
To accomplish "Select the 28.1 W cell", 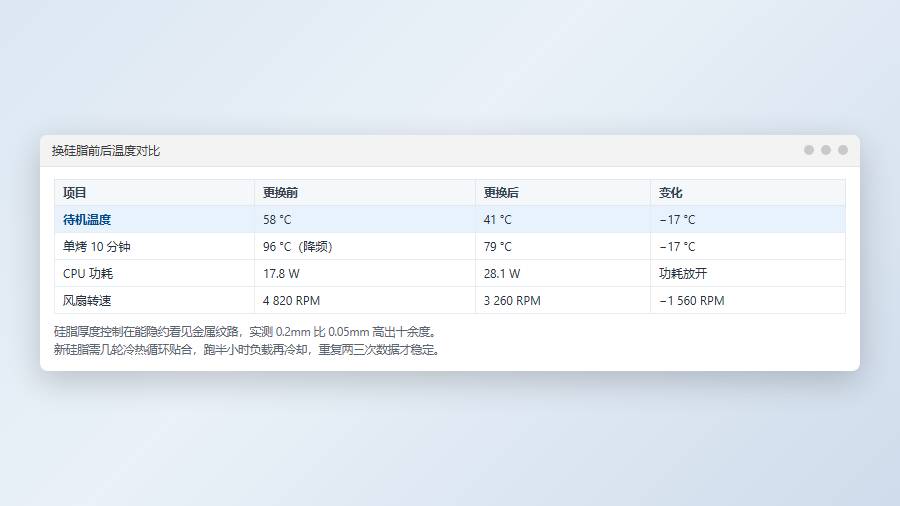I will click(562, 274).
